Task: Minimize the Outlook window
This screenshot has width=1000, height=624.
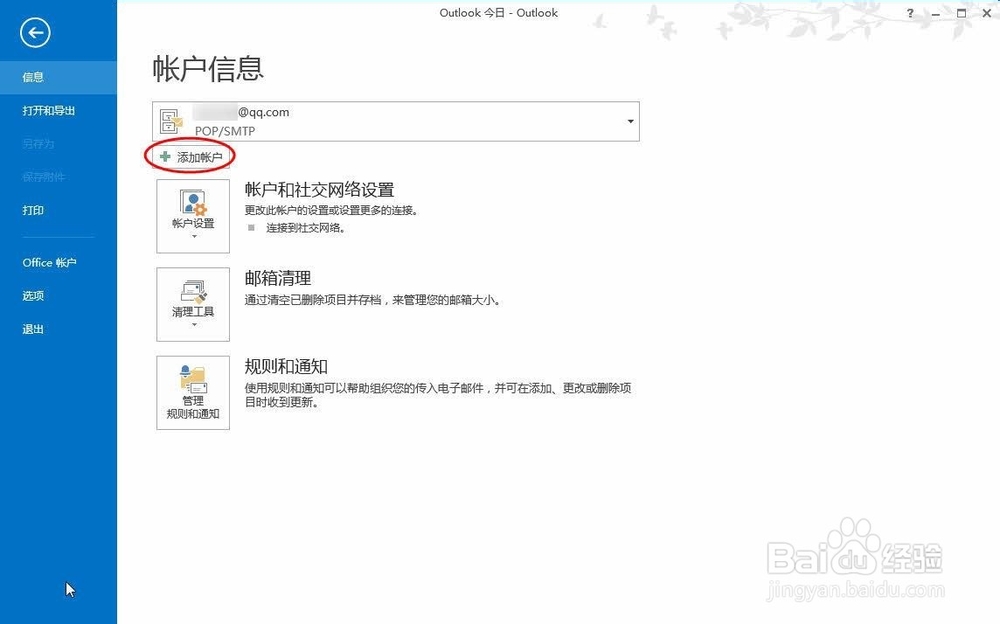Action: tap(936, 13)
